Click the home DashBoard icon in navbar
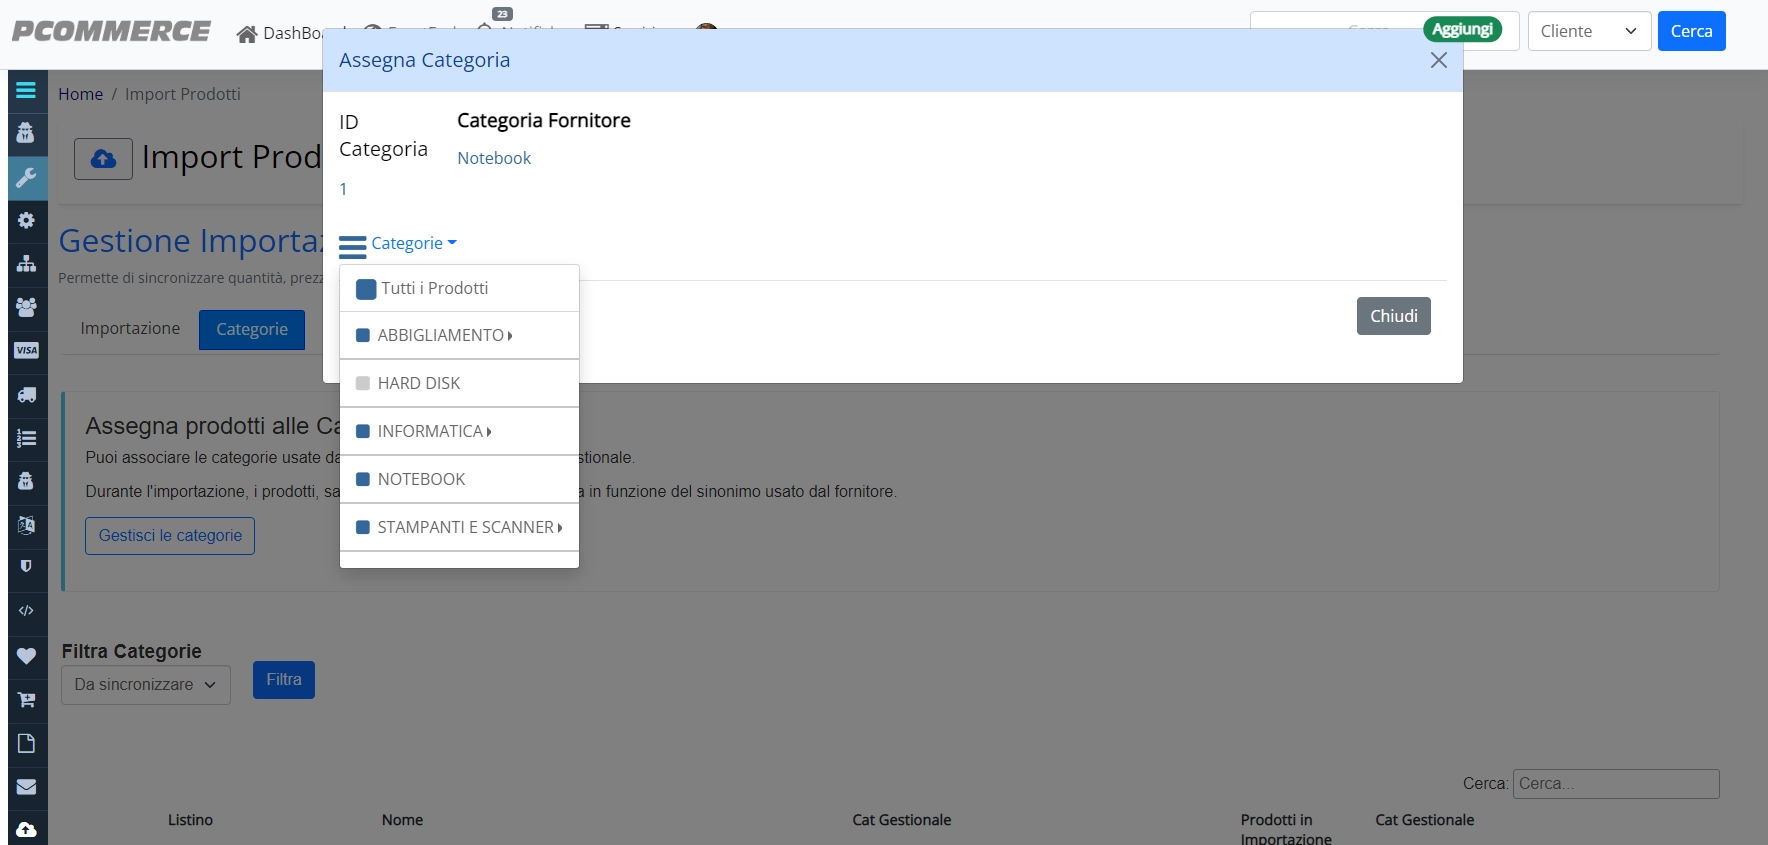 [x=247, y=34]
